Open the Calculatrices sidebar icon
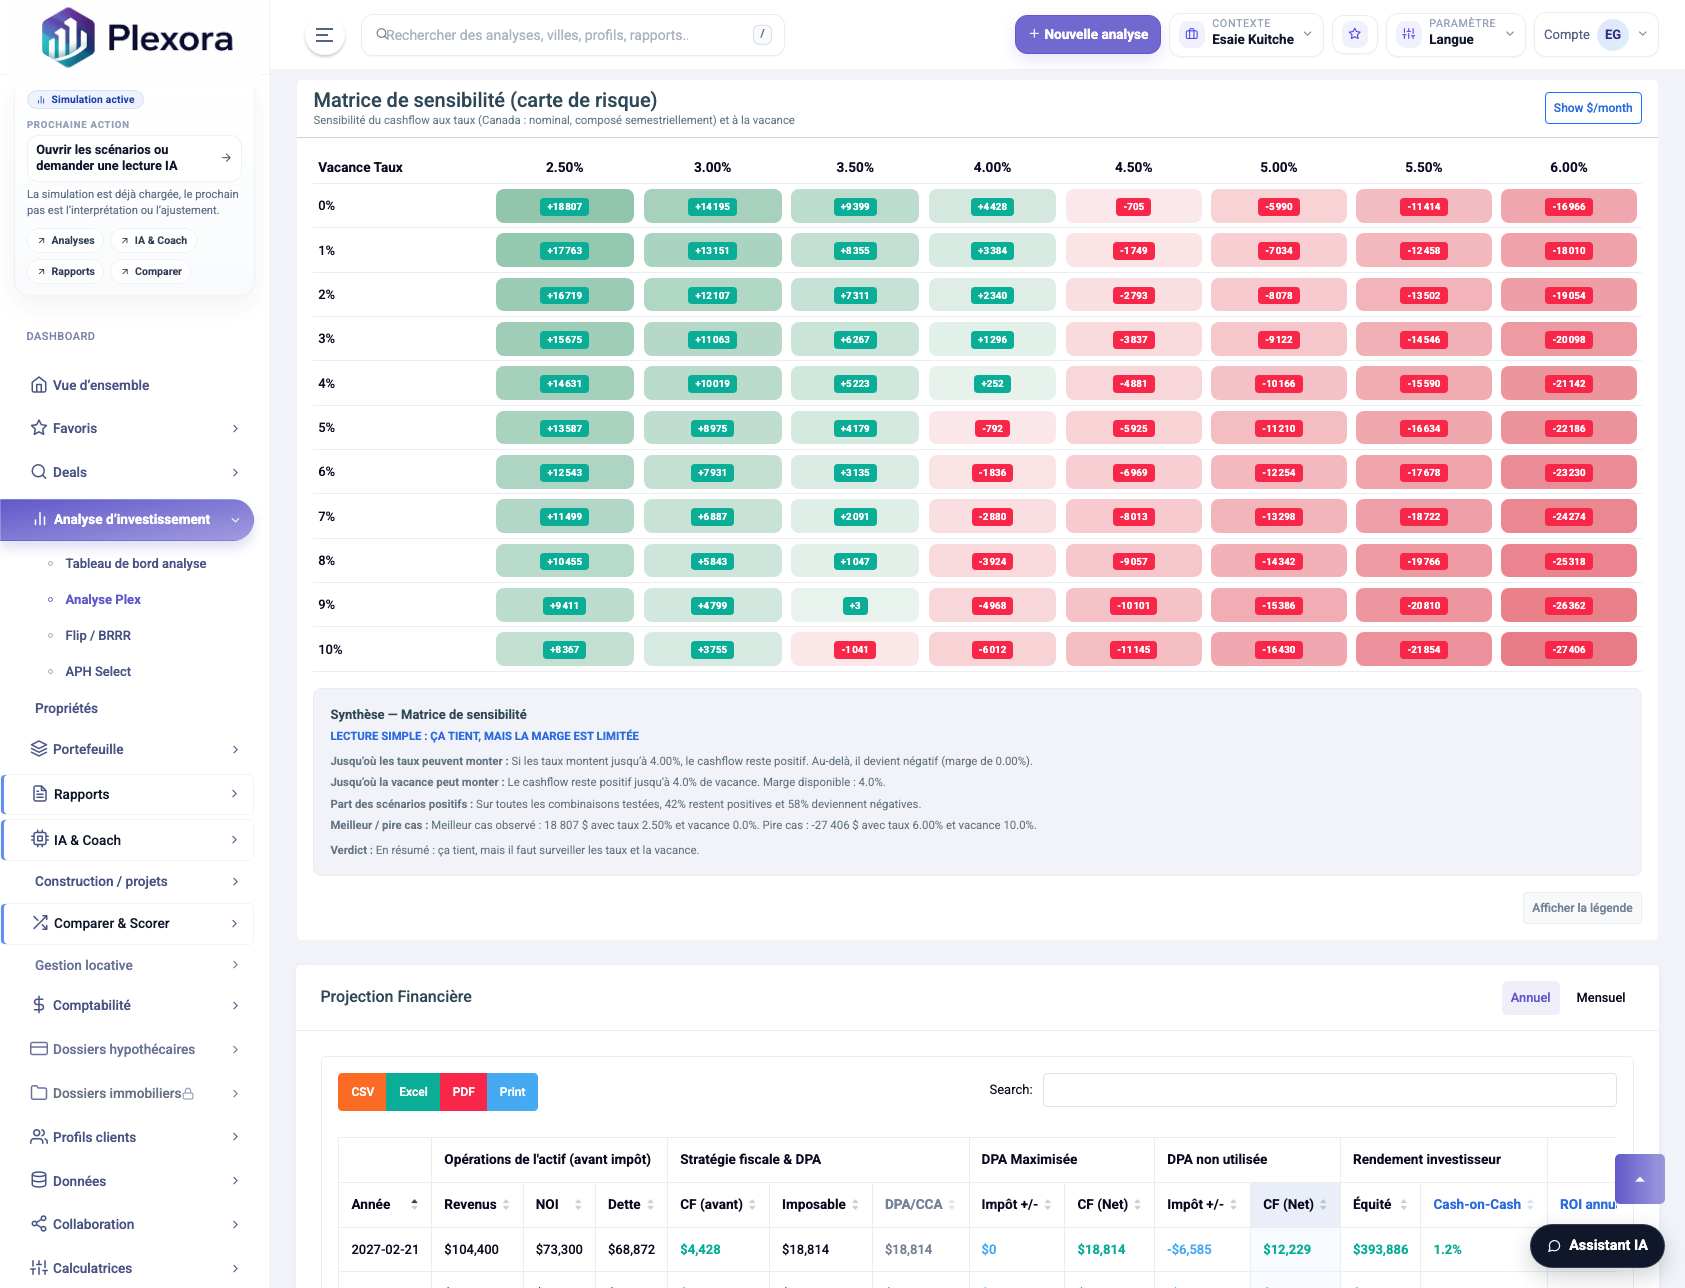 pos(38,1268)
